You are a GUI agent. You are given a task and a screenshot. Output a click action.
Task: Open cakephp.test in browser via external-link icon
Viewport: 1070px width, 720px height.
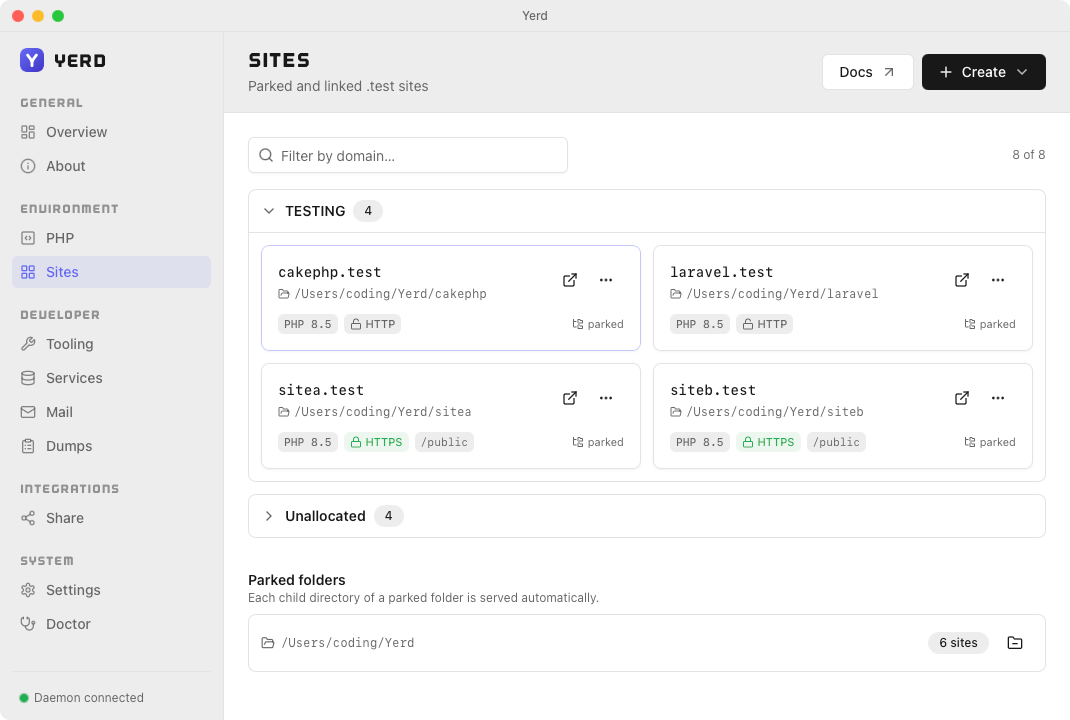pos(570,280)
